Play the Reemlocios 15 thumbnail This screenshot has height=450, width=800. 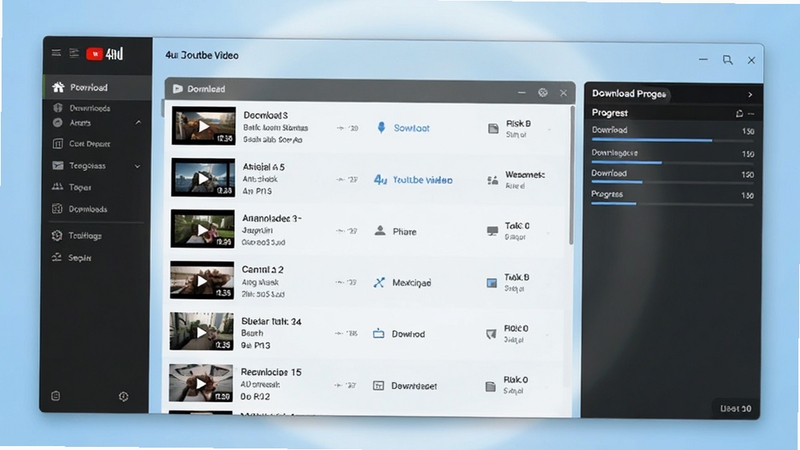[201, 383]
